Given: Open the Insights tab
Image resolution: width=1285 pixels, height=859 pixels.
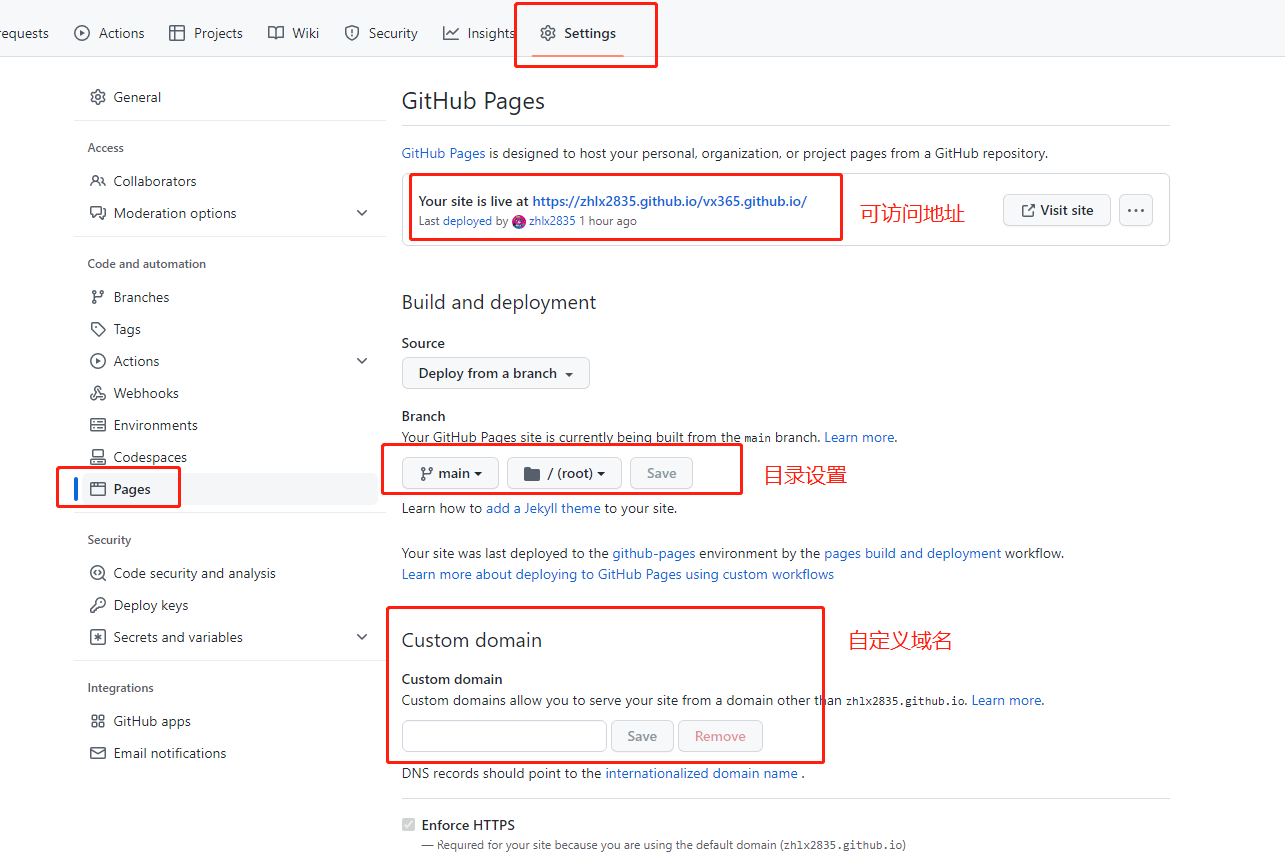Looking at the screenshot, I should 478,32.
